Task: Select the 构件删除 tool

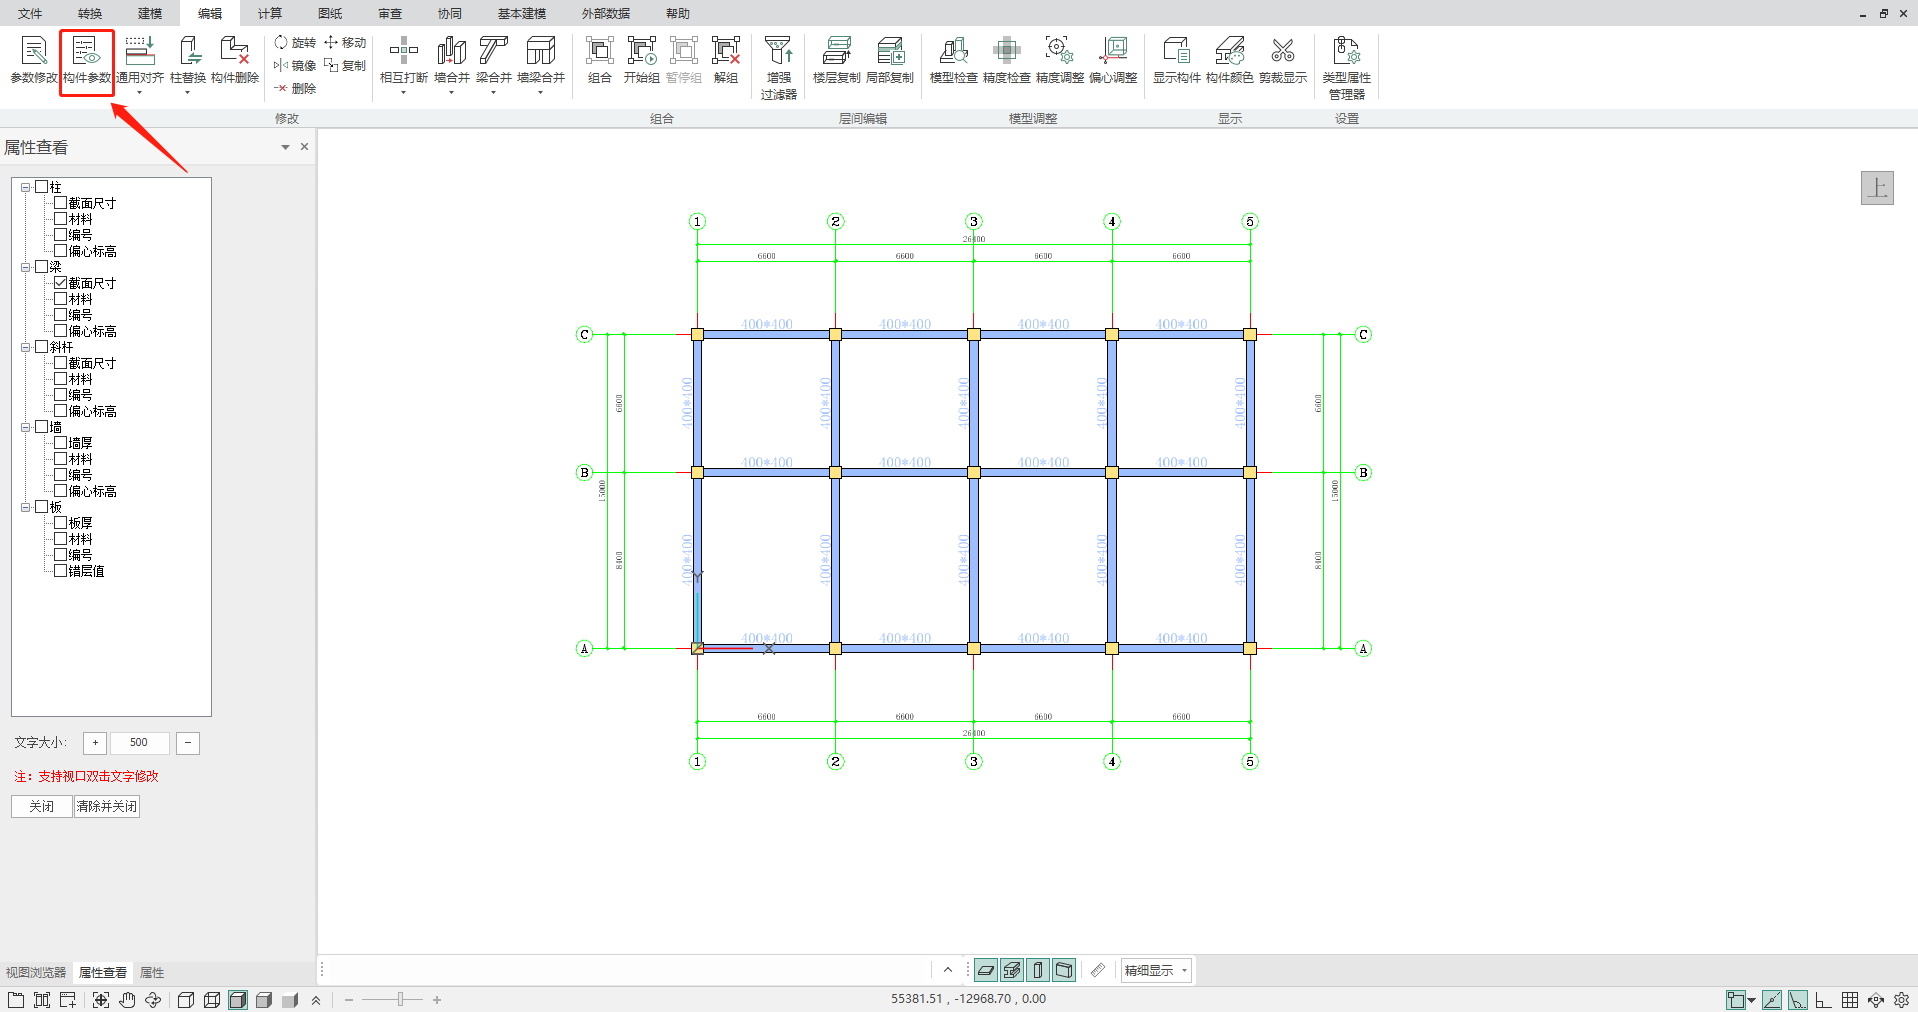Action: (235, 52)
